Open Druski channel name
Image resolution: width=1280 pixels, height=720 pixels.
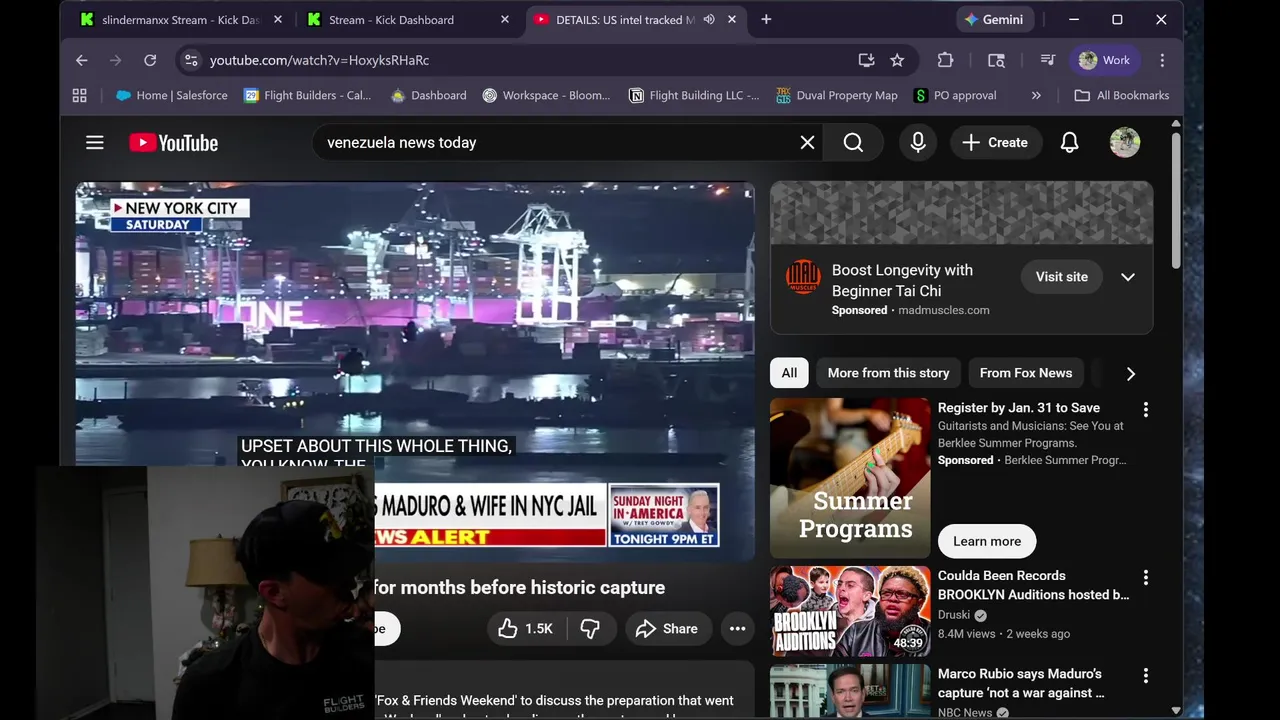tap(954, 615)
